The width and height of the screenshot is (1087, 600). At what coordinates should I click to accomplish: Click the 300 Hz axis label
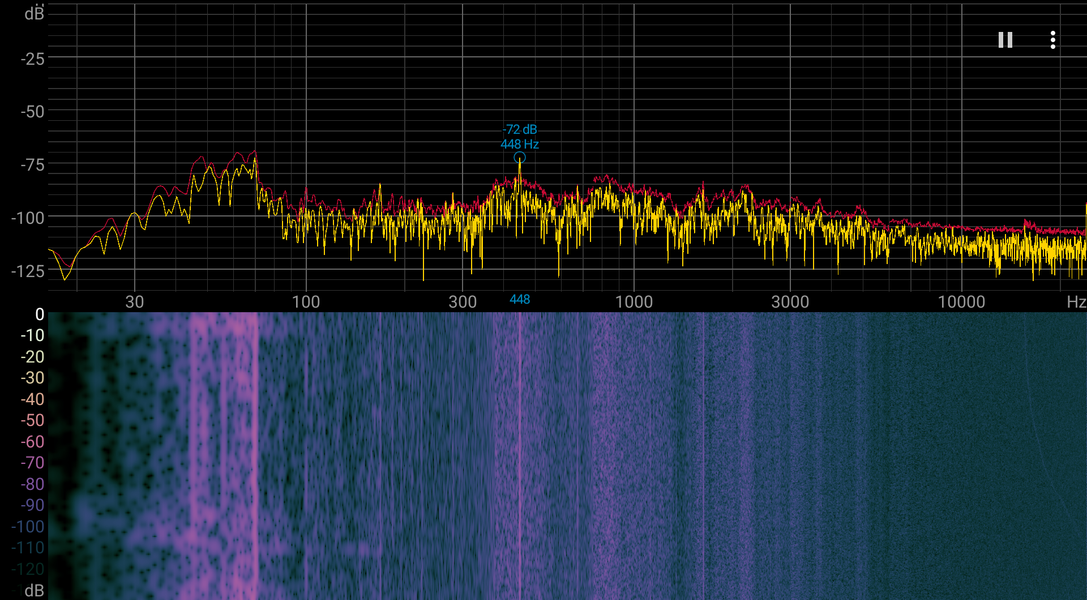(462, 302)
